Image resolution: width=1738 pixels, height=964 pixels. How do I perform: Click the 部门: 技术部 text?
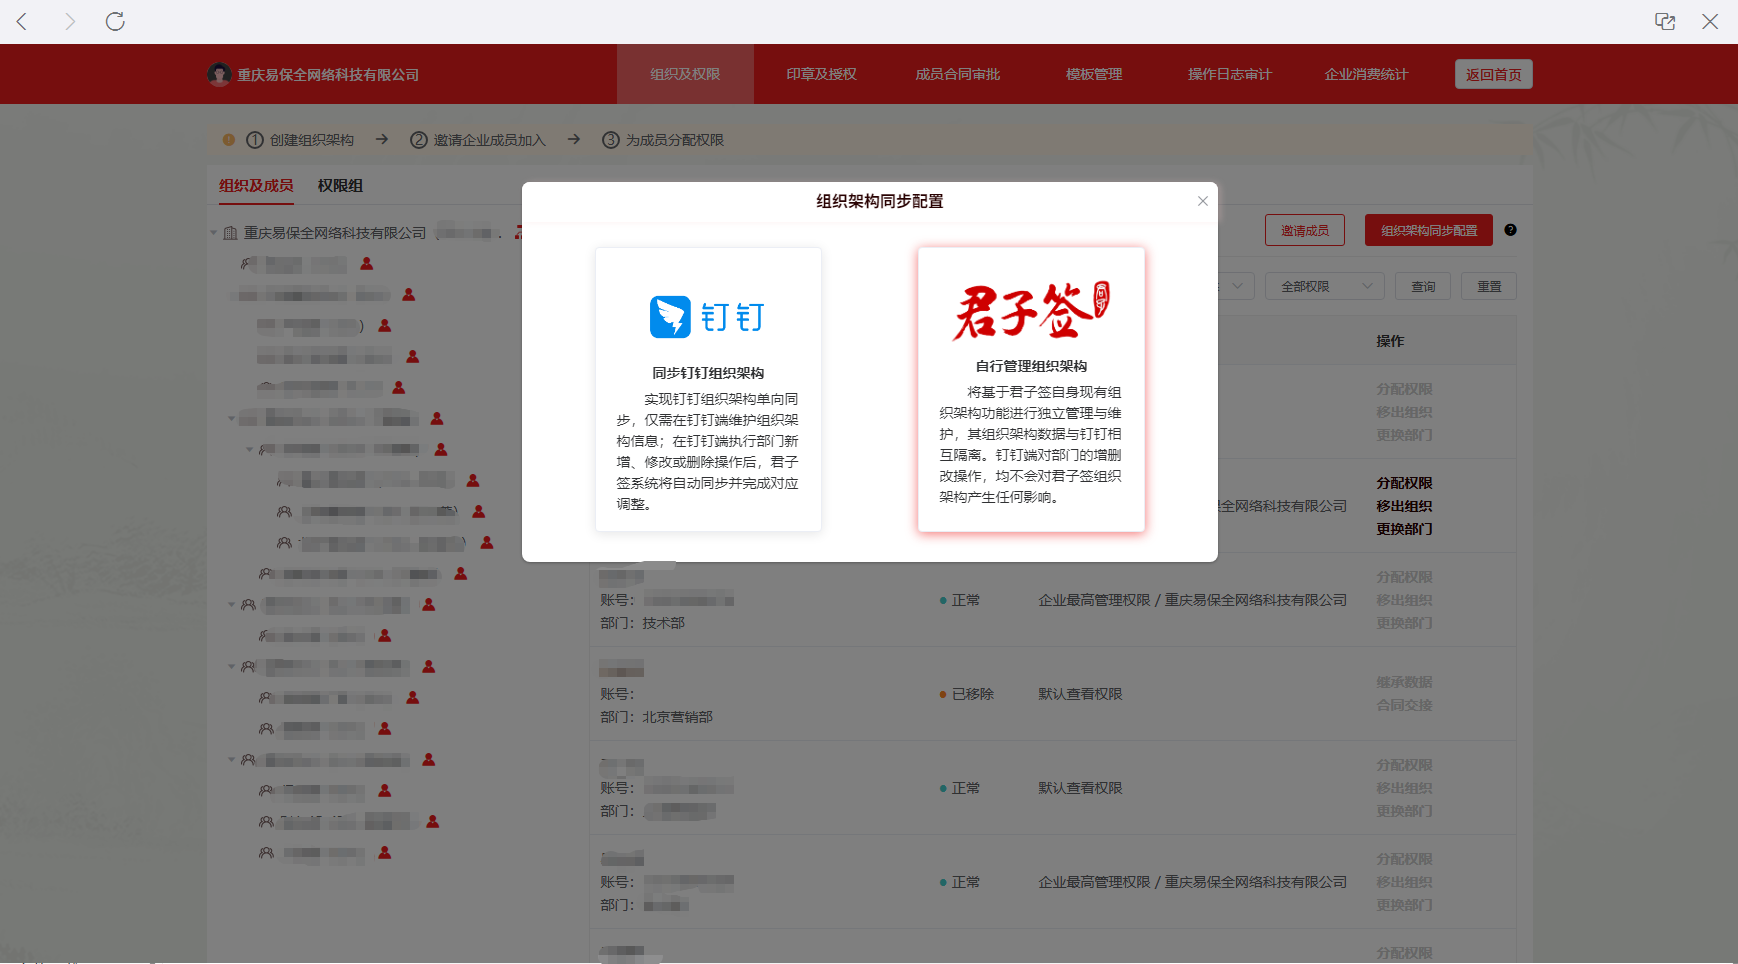(x=642, y=623)
